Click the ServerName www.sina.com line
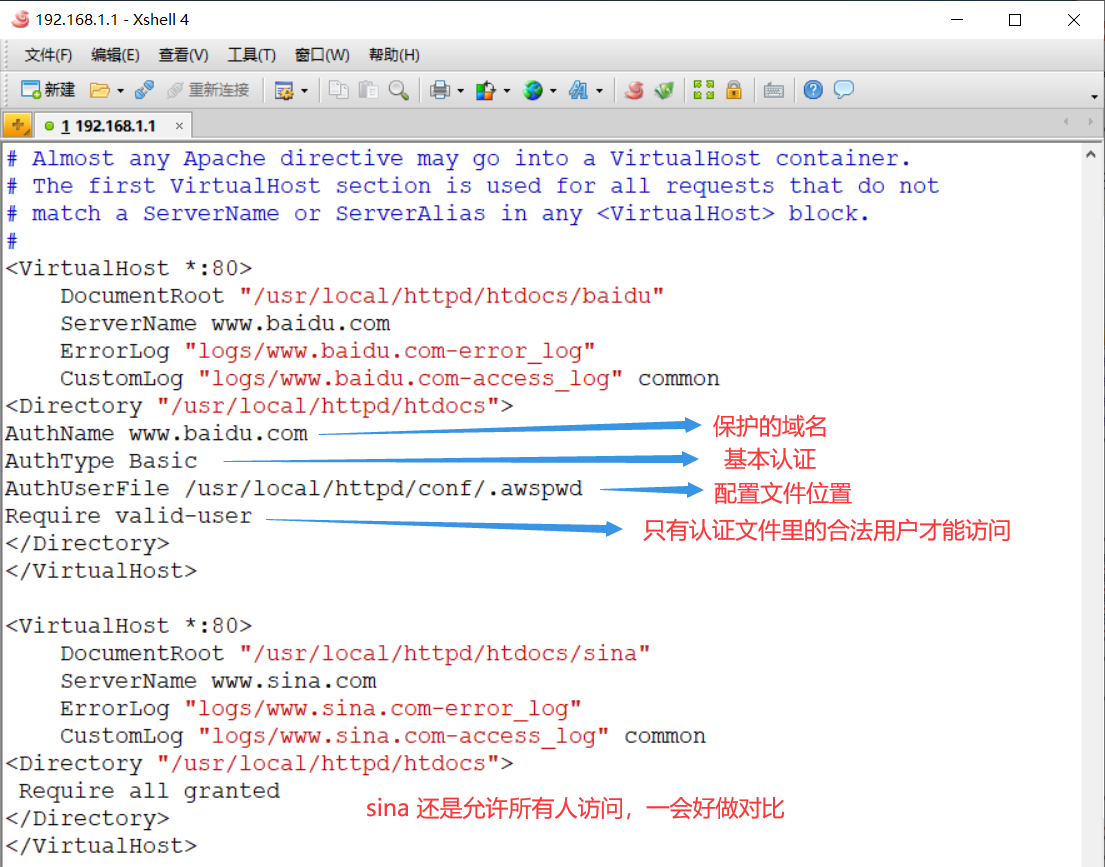The width and height of the screenshot is (1105, 867). pos(218,681)
